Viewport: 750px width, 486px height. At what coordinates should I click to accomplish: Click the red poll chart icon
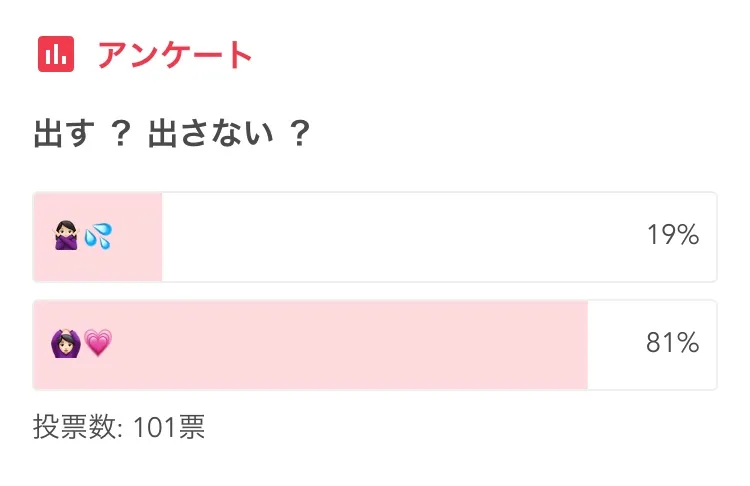55,54
